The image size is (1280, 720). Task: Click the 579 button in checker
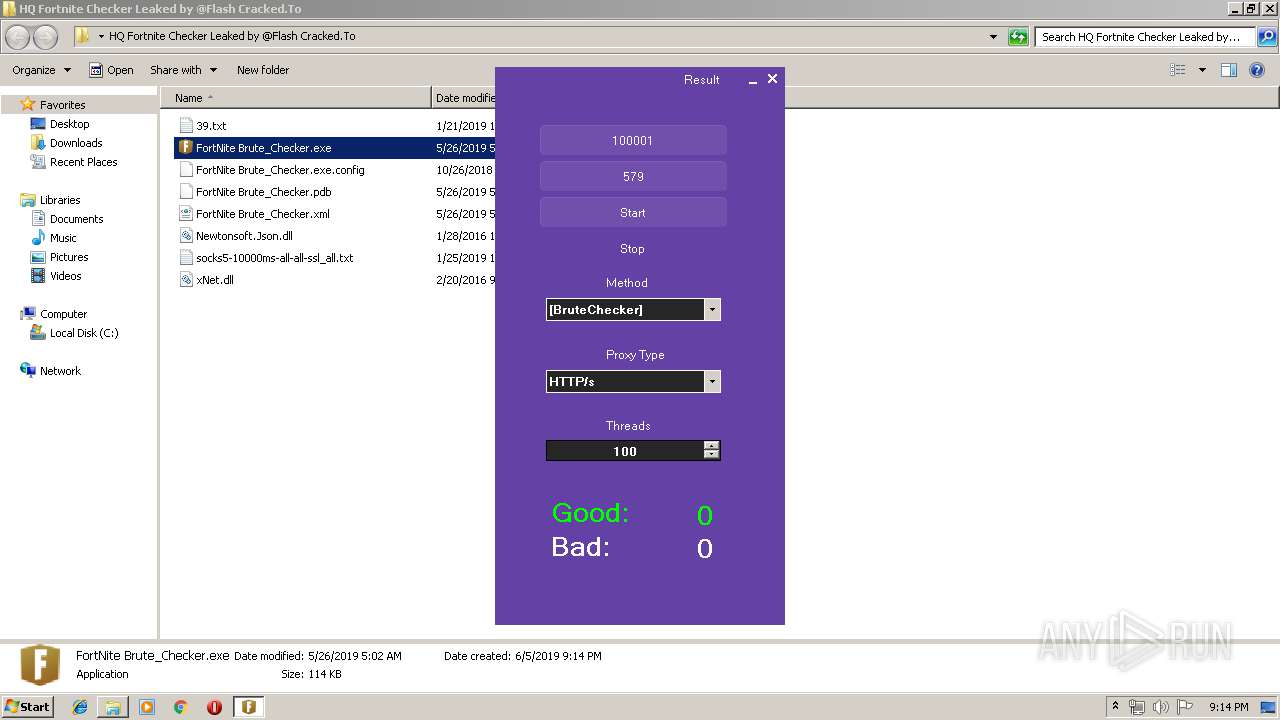point(633,177)
